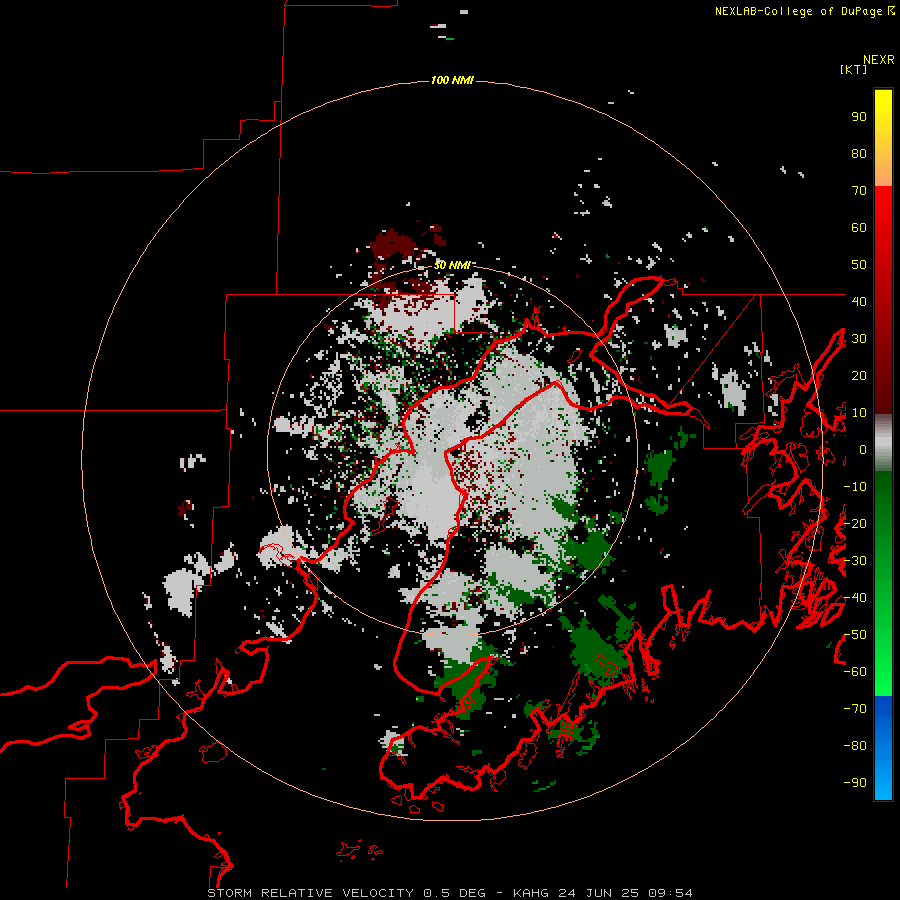This screenshot has width=900, height=900.
Task: Click the 70 scale label
Action: [859, 191]
